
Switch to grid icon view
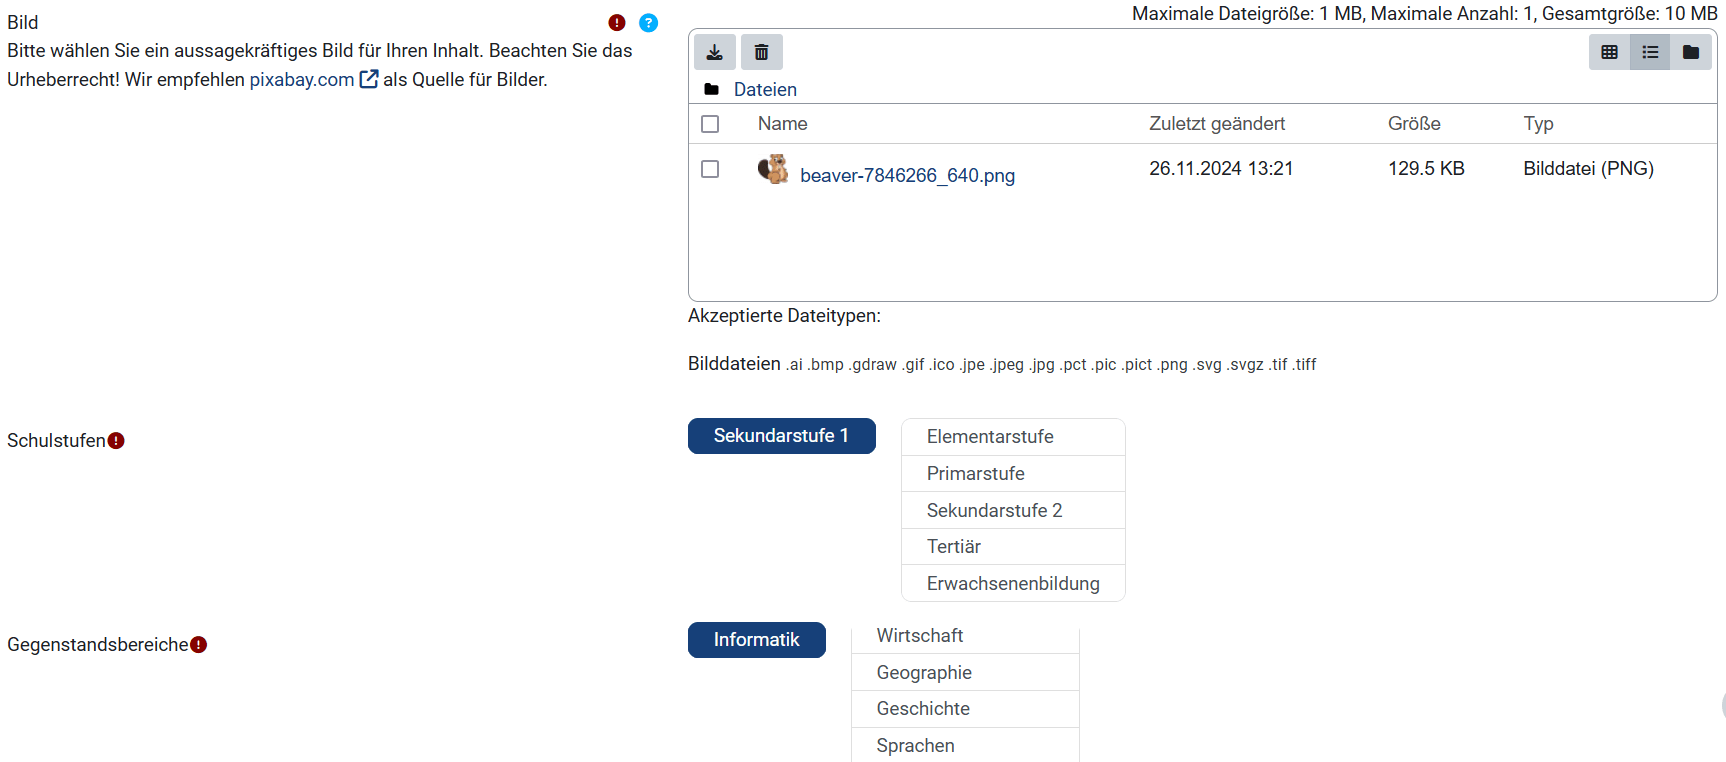tap(1609, 52)
